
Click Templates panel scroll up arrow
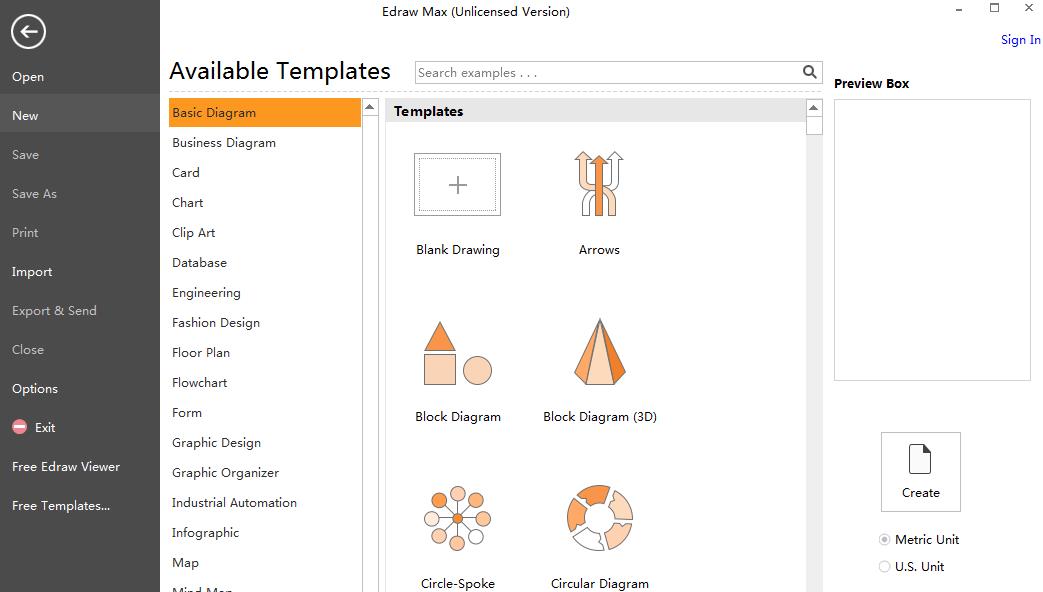(x=814, y=108)
